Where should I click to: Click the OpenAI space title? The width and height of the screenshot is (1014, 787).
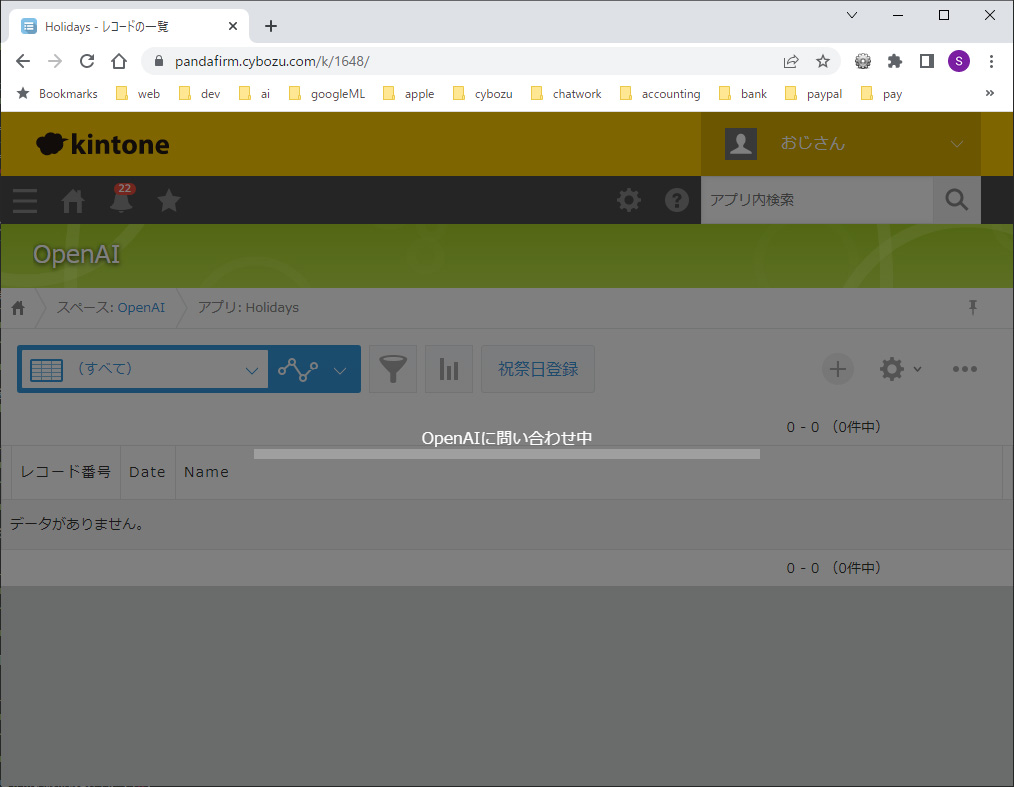[76, 254]
